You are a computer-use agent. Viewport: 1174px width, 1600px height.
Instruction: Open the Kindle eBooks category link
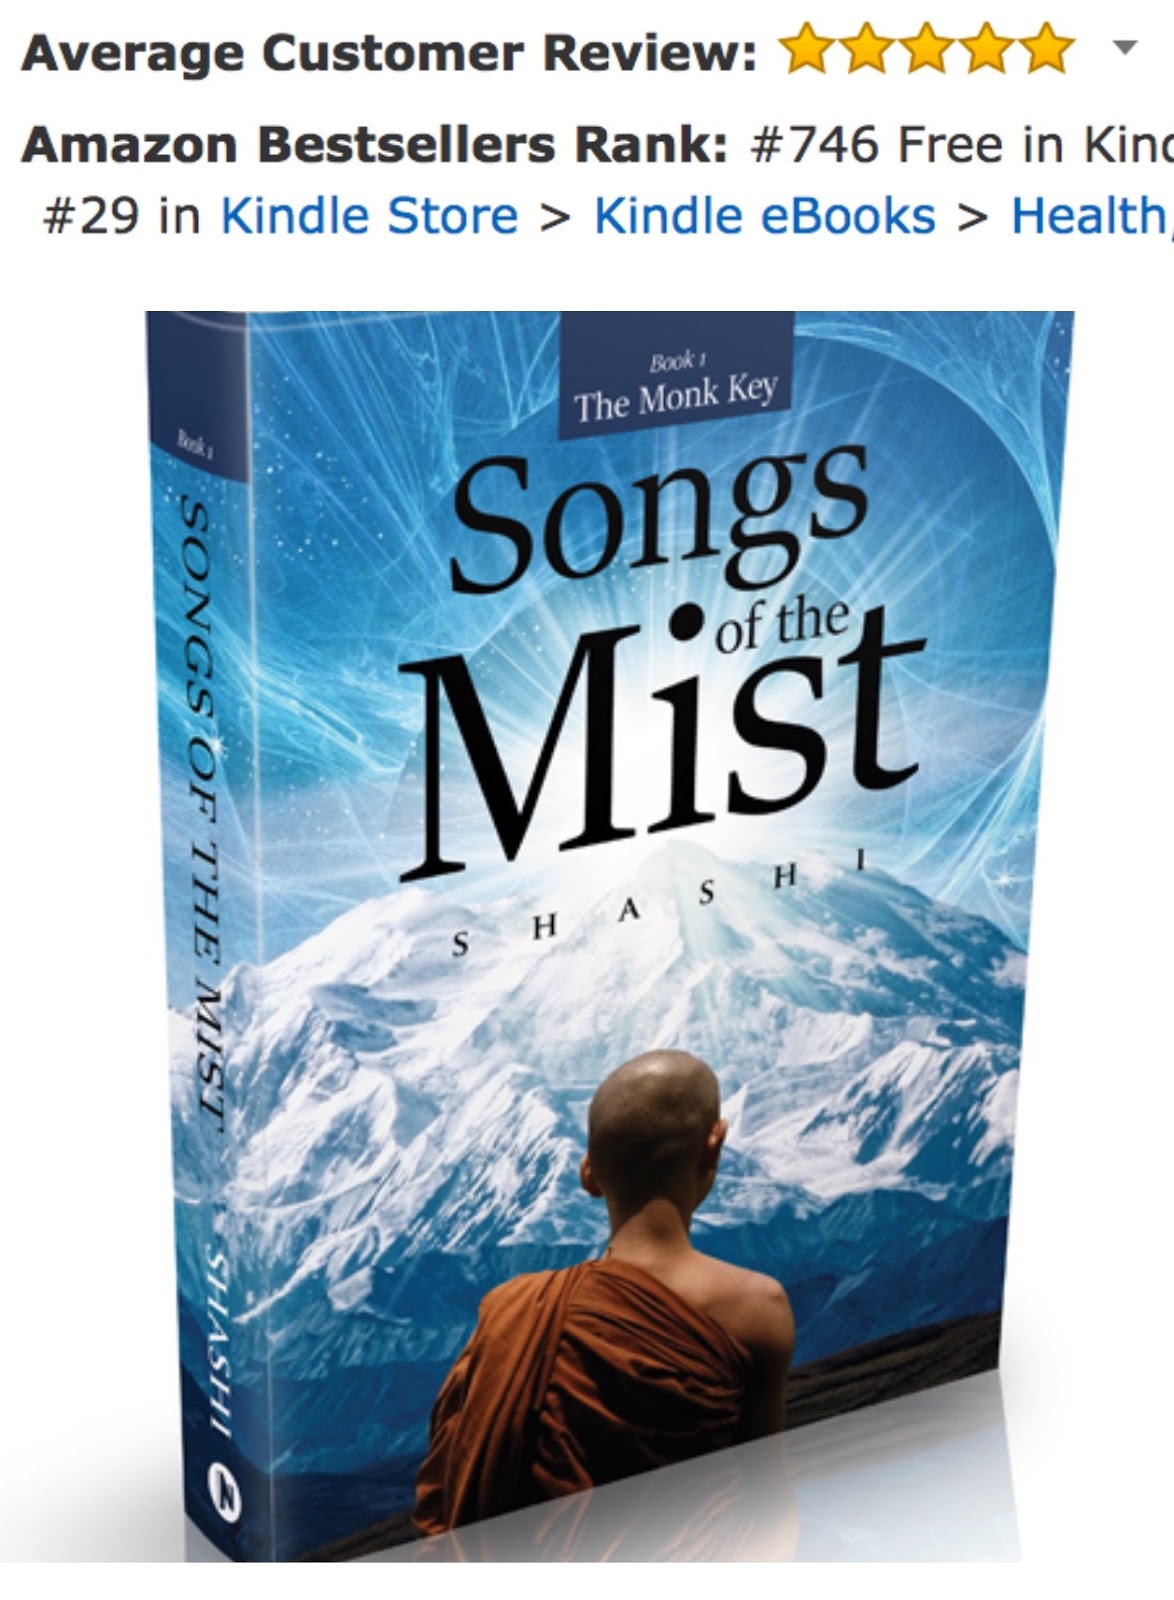click(x=765, y=216)
